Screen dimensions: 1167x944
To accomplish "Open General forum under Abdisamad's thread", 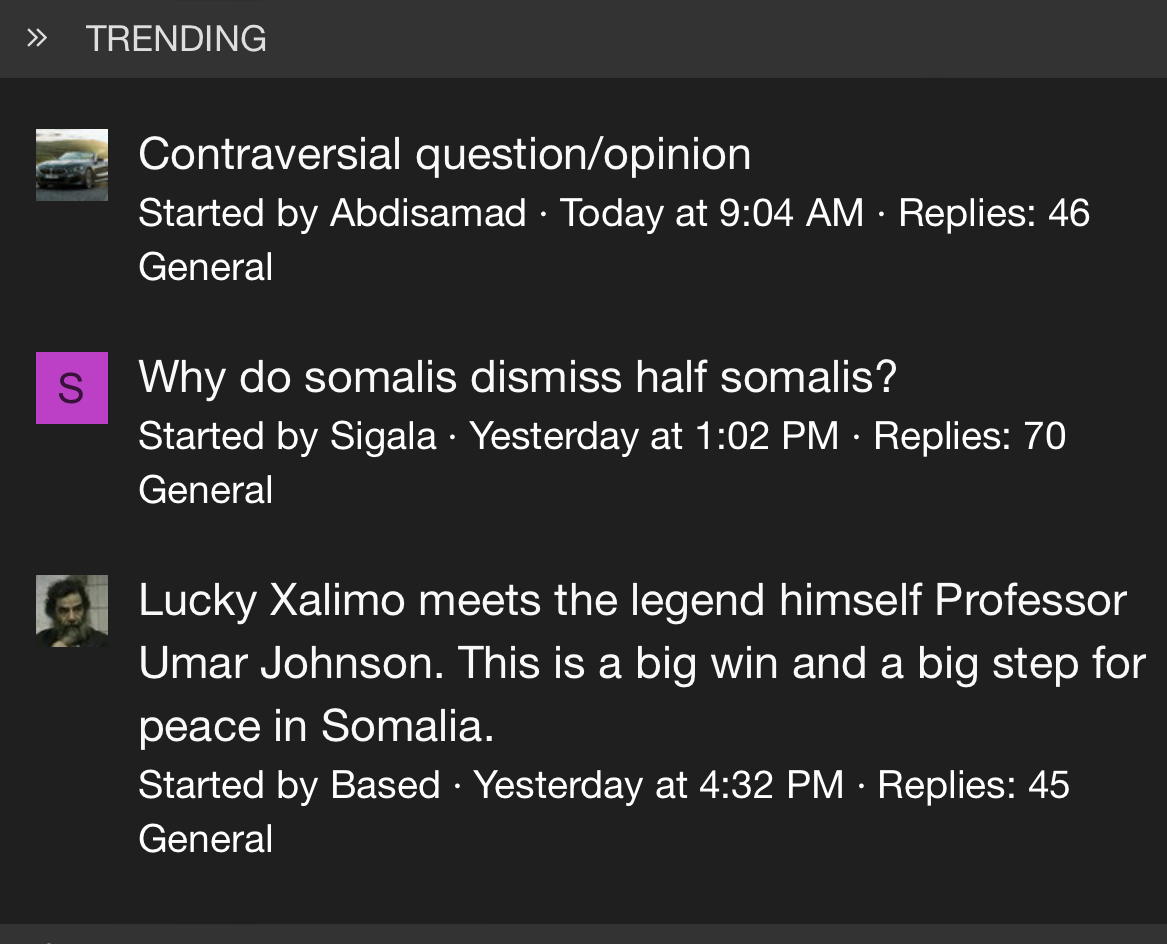I will click(x=205, y=267).
